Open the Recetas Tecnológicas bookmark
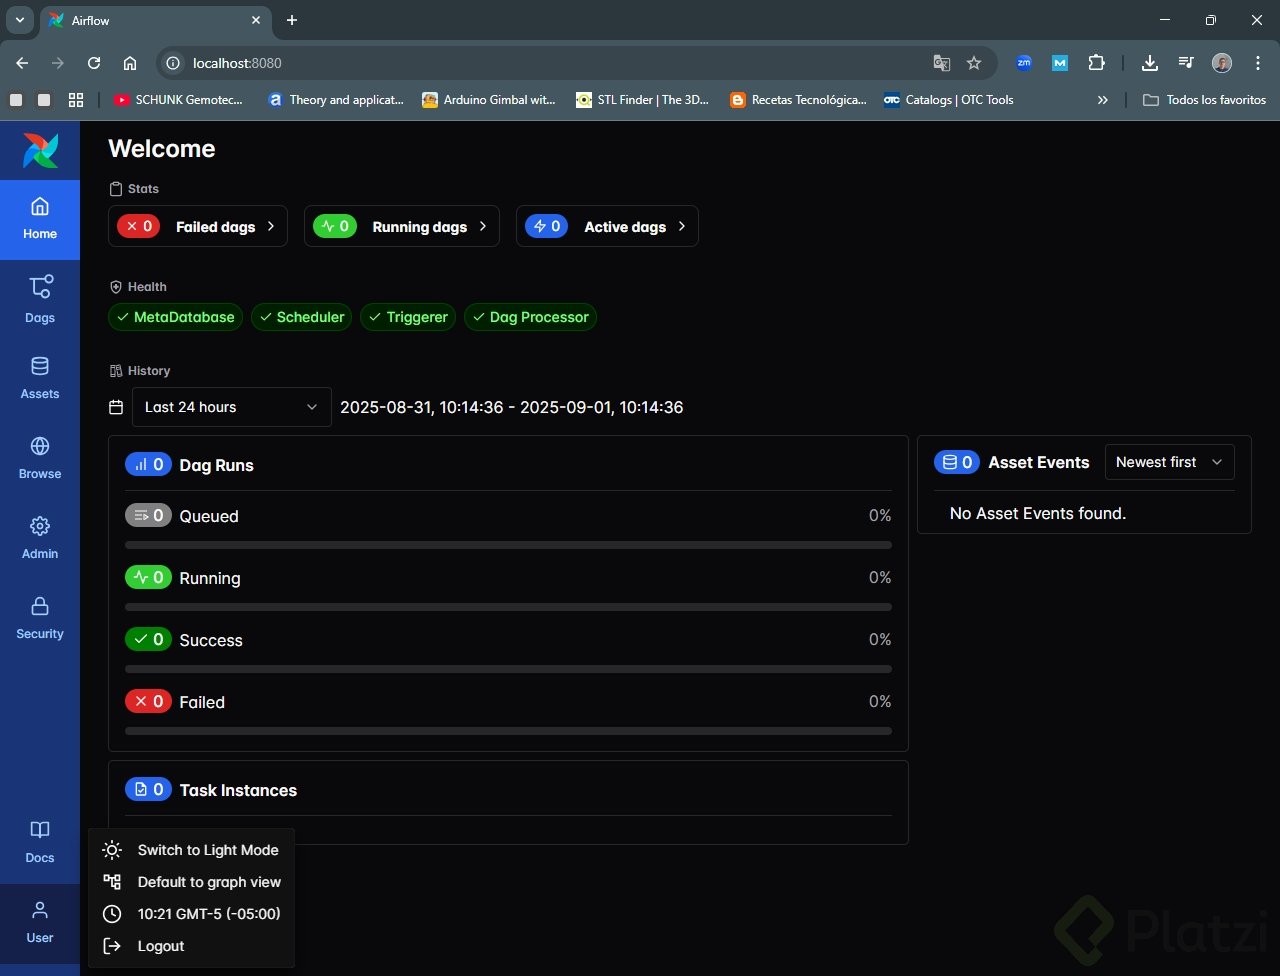The image size is (1280, 976). pos(798,100)
